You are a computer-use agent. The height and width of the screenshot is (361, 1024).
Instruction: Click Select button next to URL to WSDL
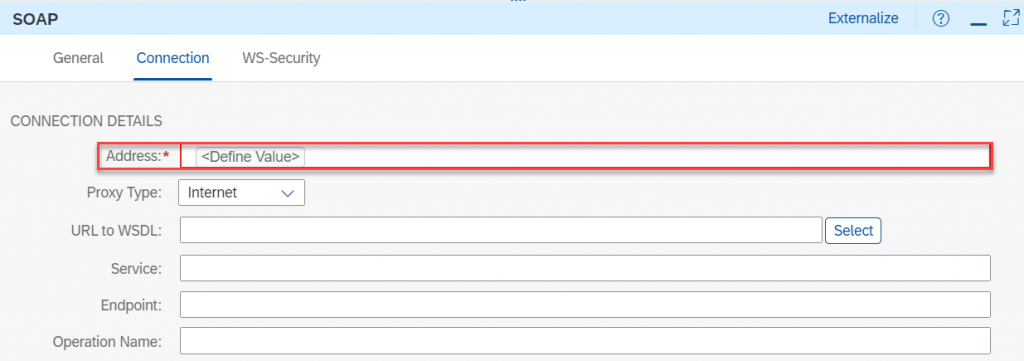(853, 230)
